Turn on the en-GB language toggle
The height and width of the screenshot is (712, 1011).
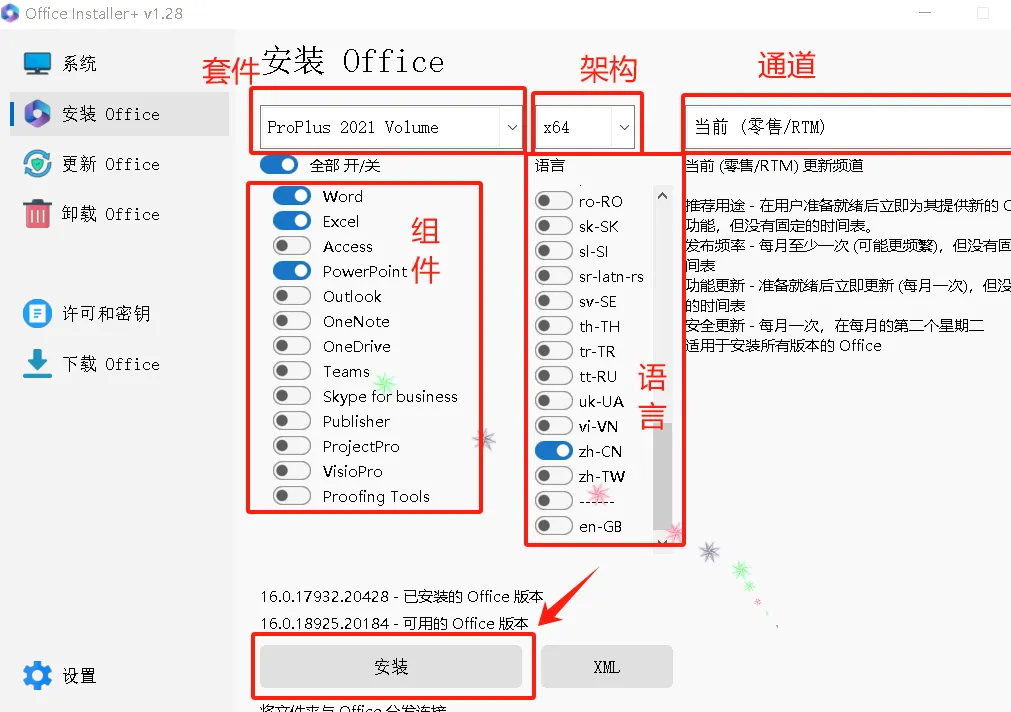[554, 526]
